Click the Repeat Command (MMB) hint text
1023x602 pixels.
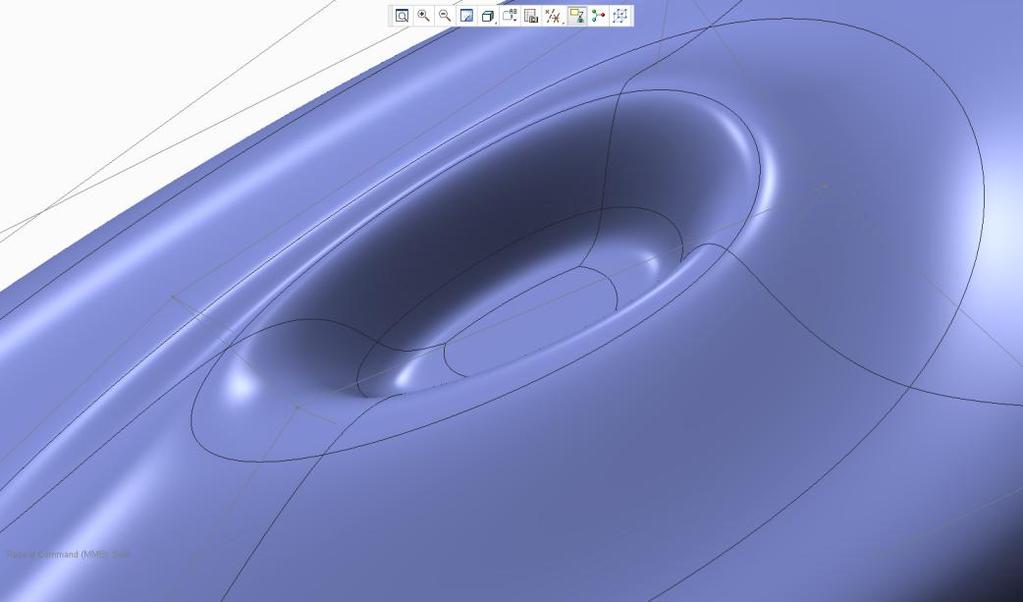pos(68,554)
